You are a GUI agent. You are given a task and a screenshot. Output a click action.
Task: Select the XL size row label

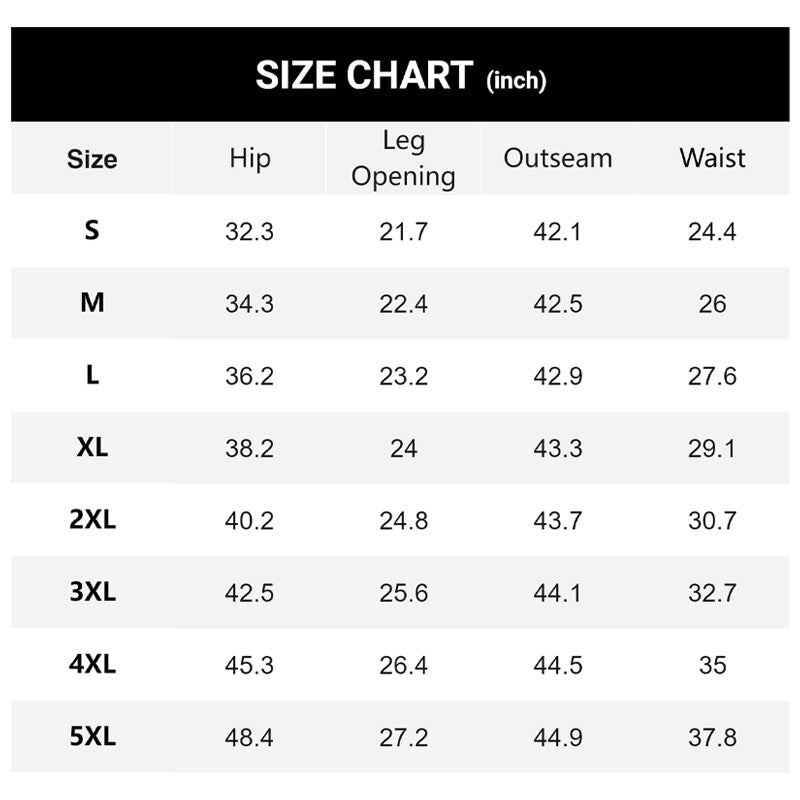point(92,448)
